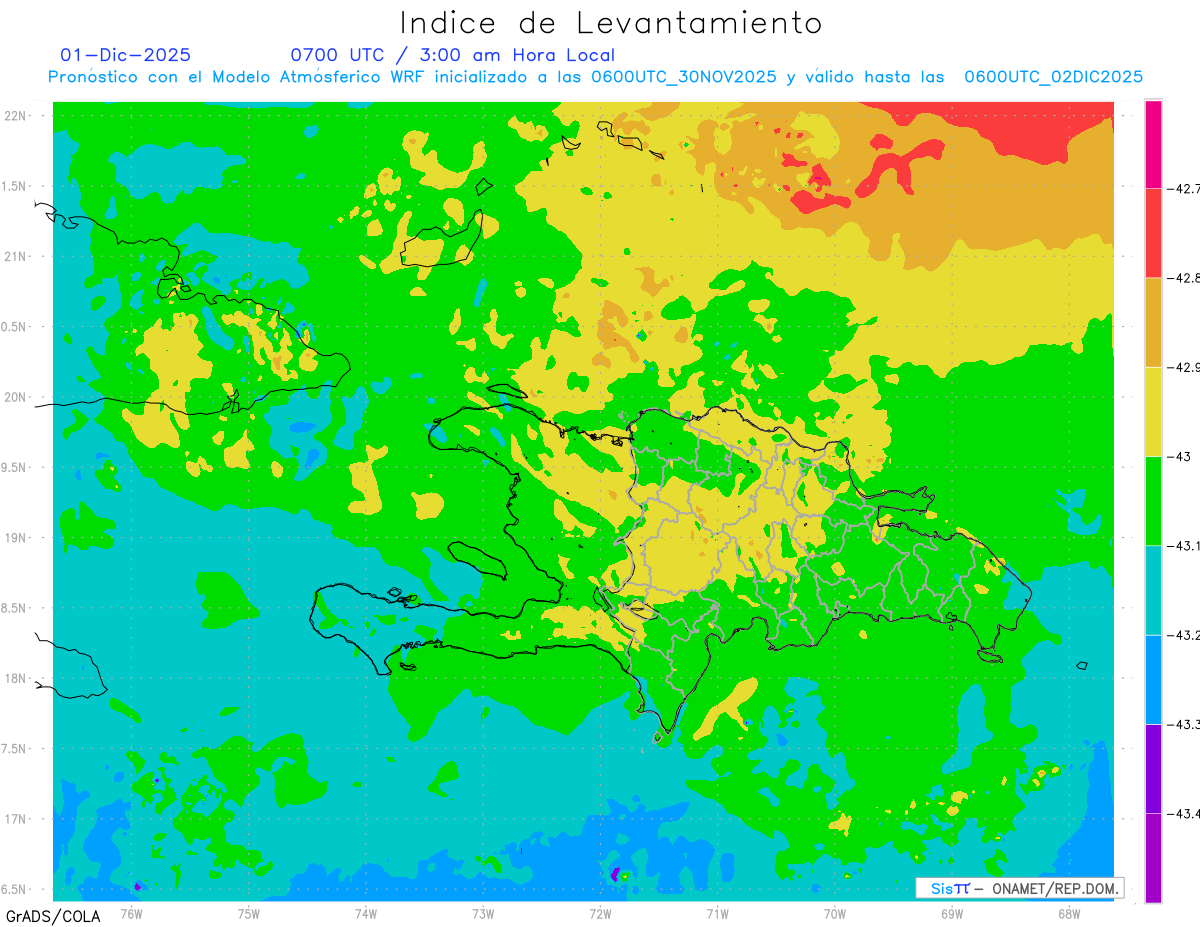1200x927 pixels.
Task: Click the violet swatch in the color scale
Action: 1153,768
